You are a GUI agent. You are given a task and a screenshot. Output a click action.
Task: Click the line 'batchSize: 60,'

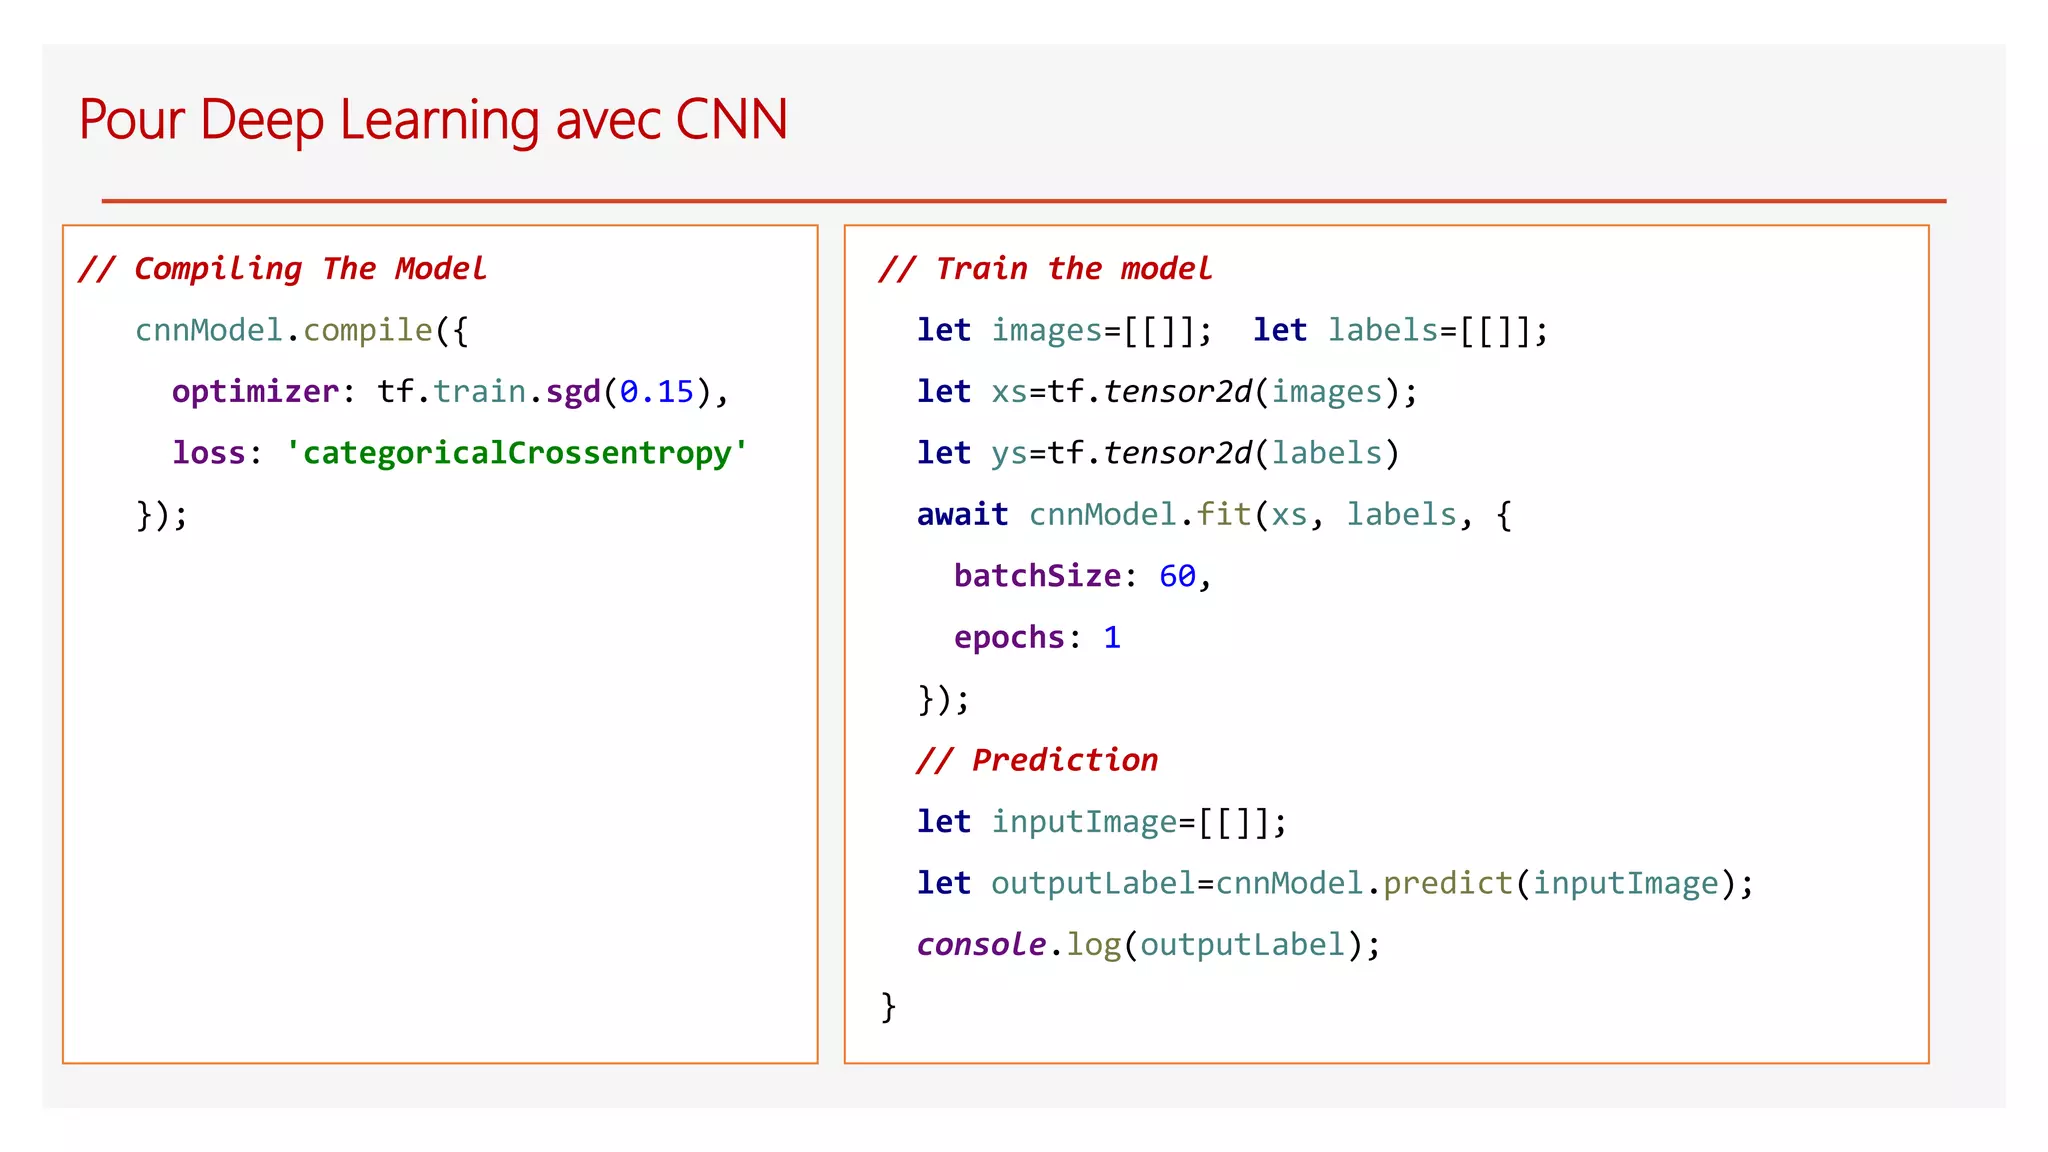pos(1083,576)
